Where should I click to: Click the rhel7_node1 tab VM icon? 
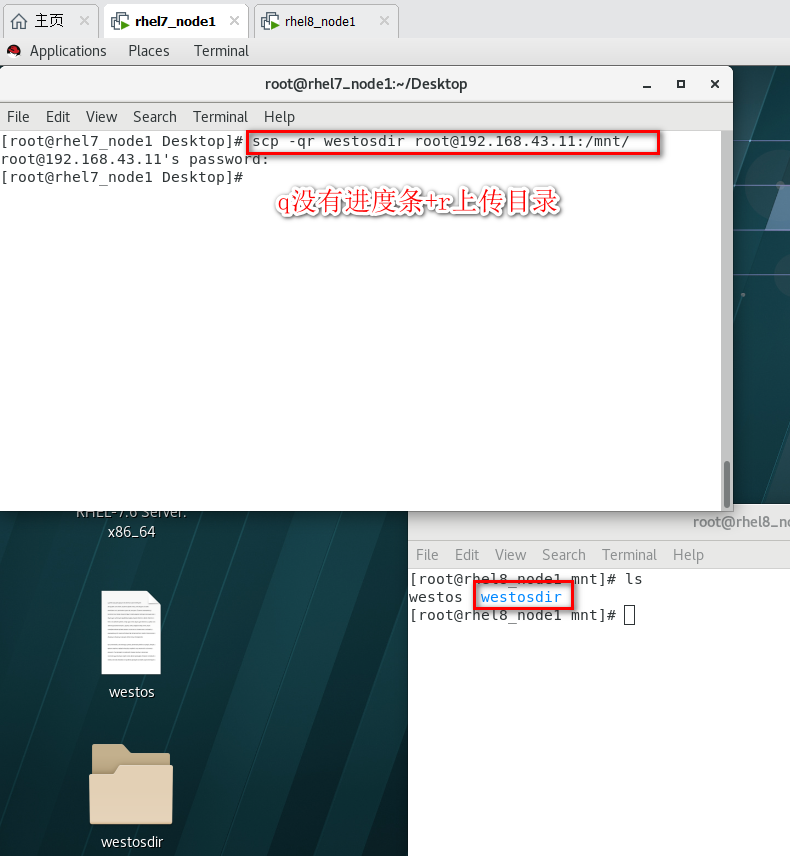coord(120,21)
